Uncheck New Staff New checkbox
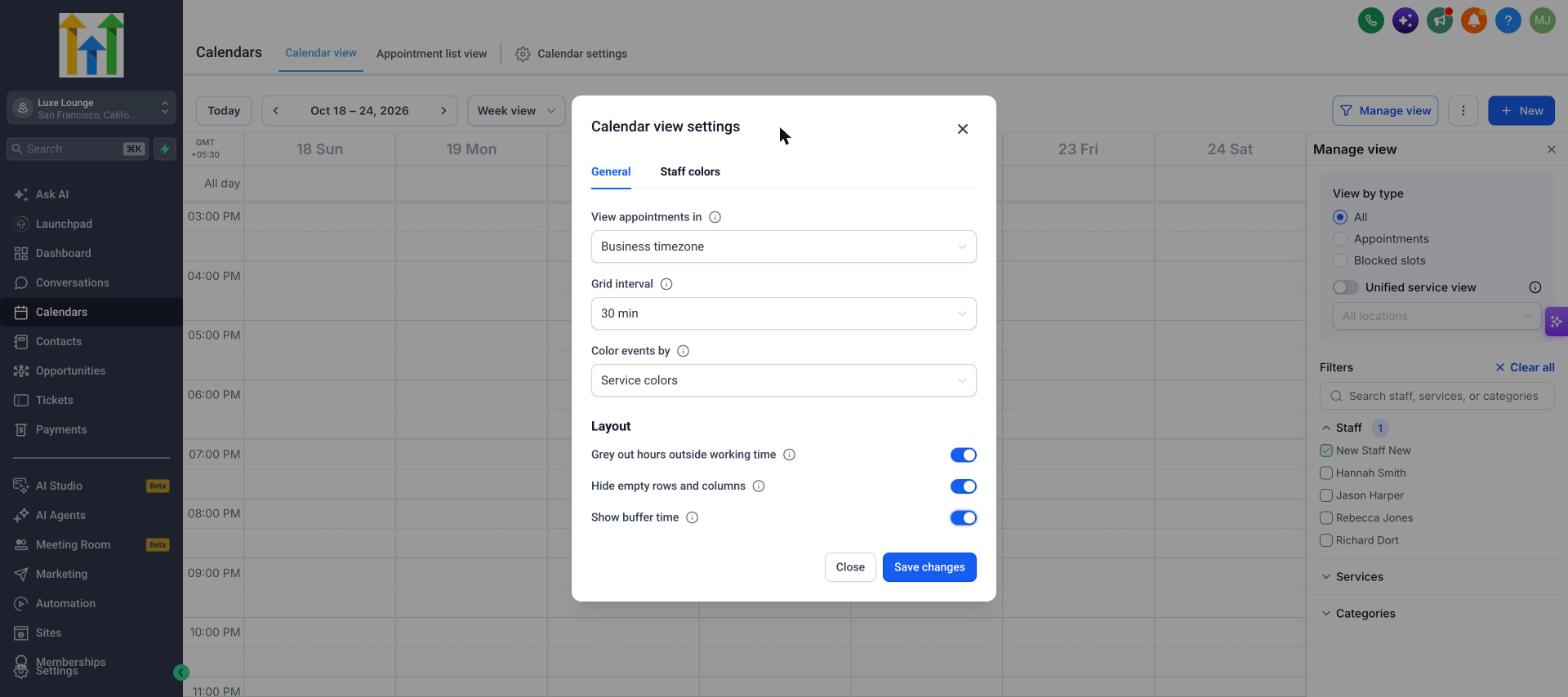The width and height of the screenshot is (1568, 697). coord(1326,451)
